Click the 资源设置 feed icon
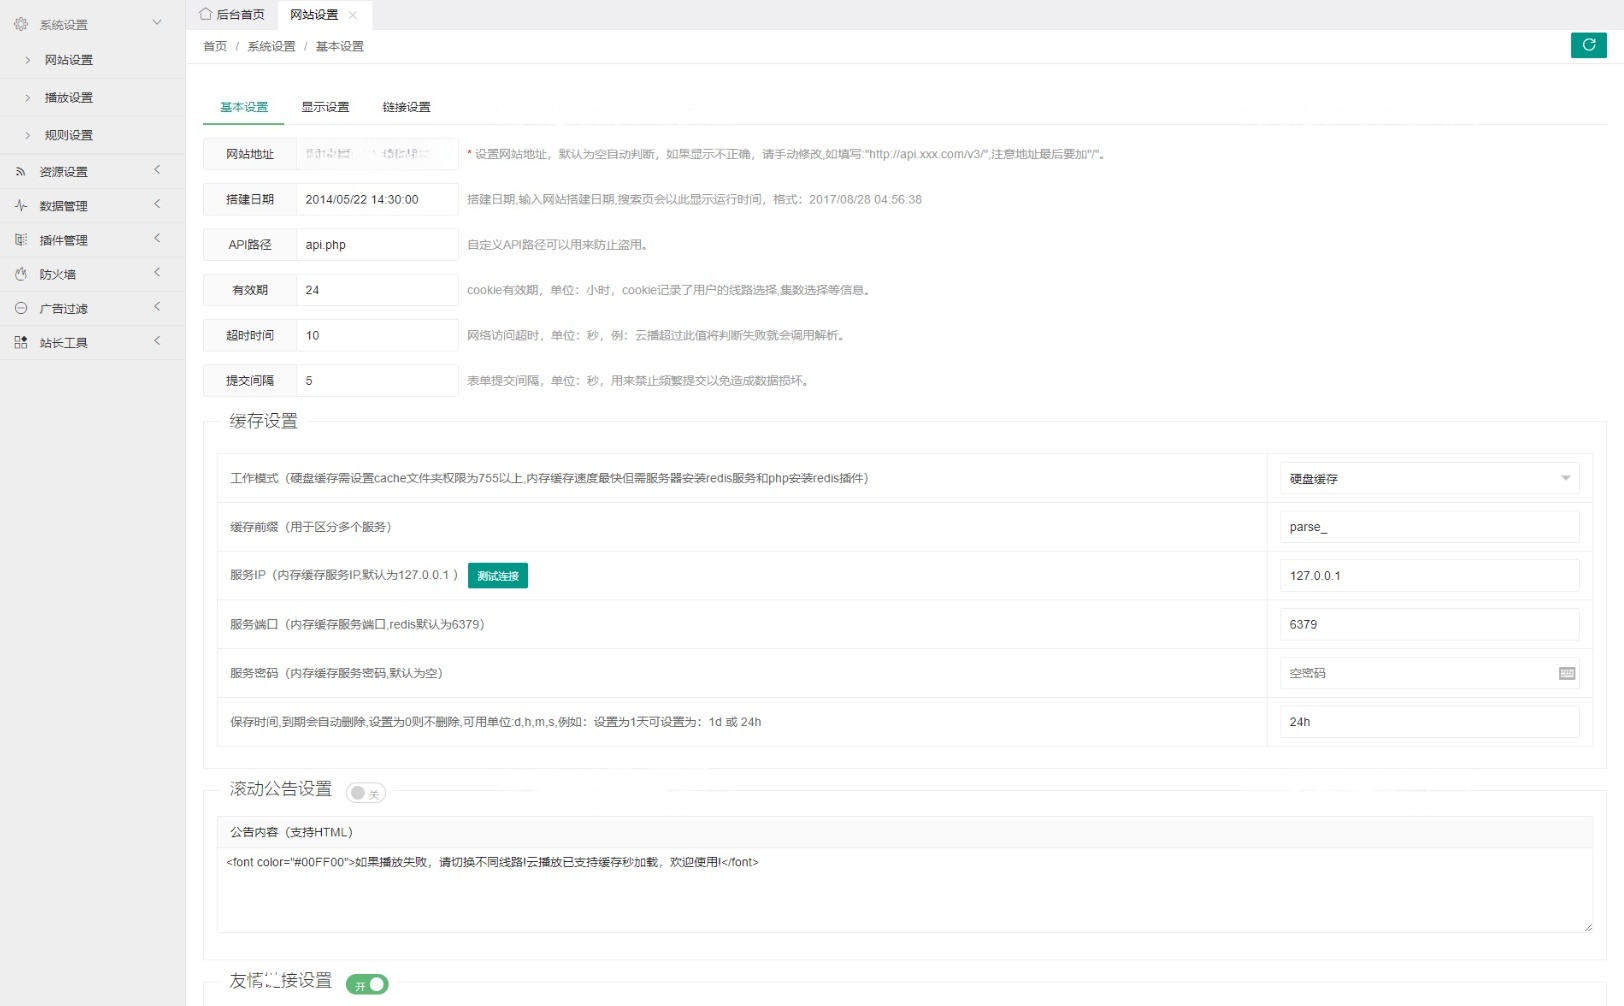 tap(21, 171)
